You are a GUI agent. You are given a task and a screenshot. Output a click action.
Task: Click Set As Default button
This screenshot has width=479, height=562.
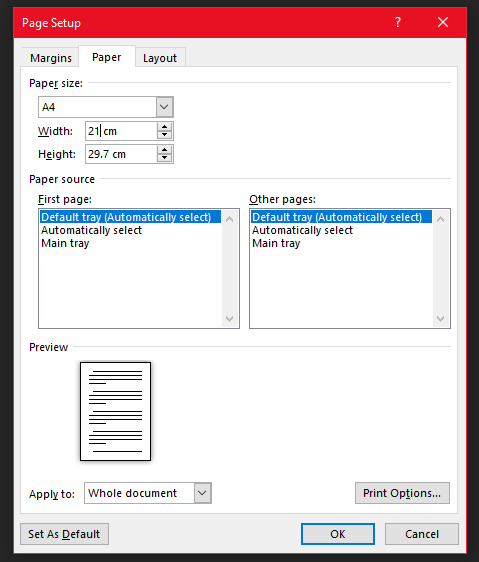click(64, 534)
